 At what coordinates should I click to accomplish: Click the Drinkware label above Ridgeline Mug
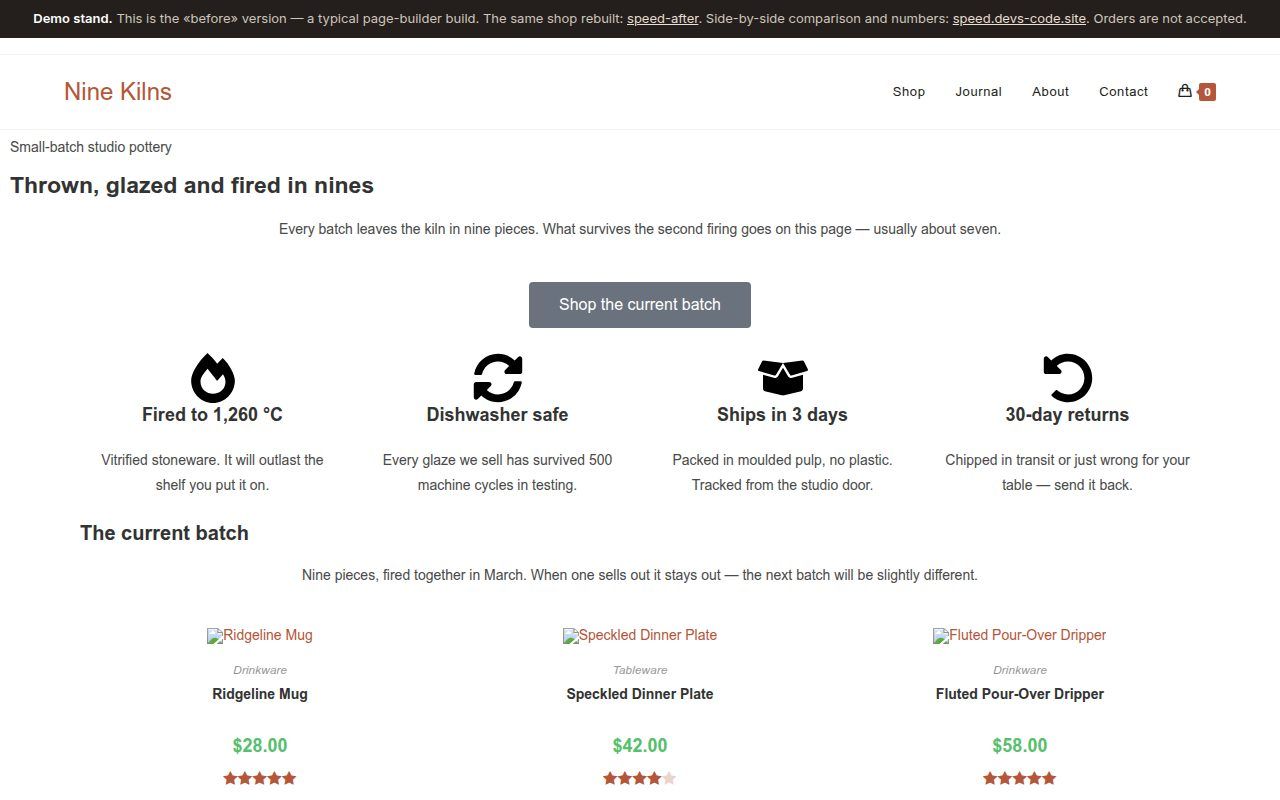(x=260, y=670)
